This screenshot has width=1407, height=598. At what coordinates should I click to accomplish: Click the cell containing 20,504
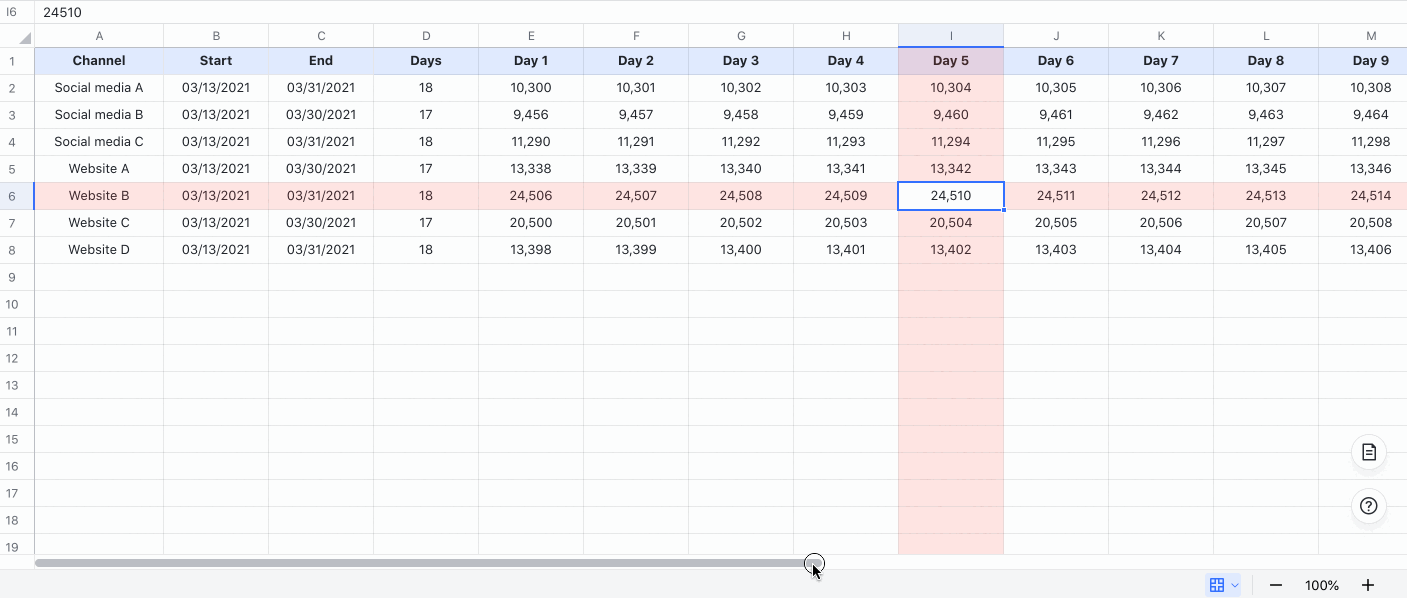point(951,222)
